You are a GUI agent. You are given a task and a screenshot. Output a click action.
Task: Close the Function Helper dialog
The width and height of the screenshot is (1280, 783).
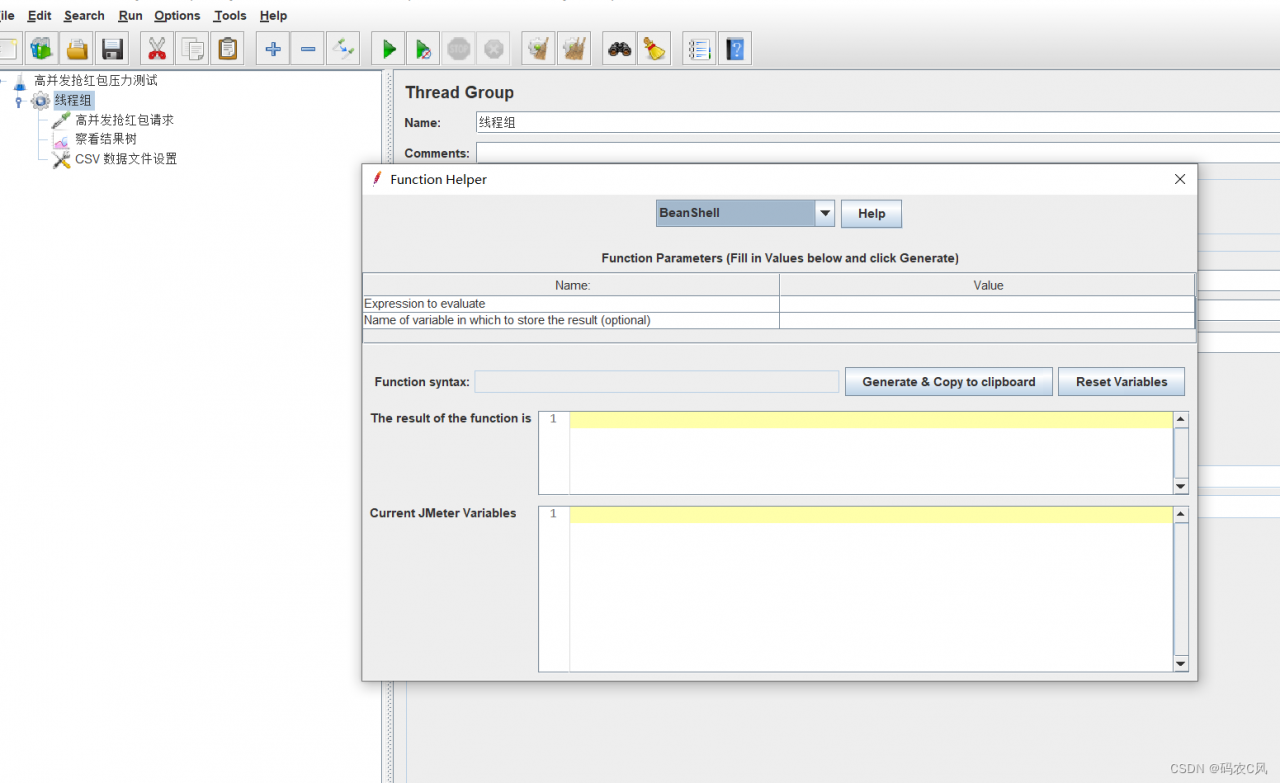tap(1180, 179)
